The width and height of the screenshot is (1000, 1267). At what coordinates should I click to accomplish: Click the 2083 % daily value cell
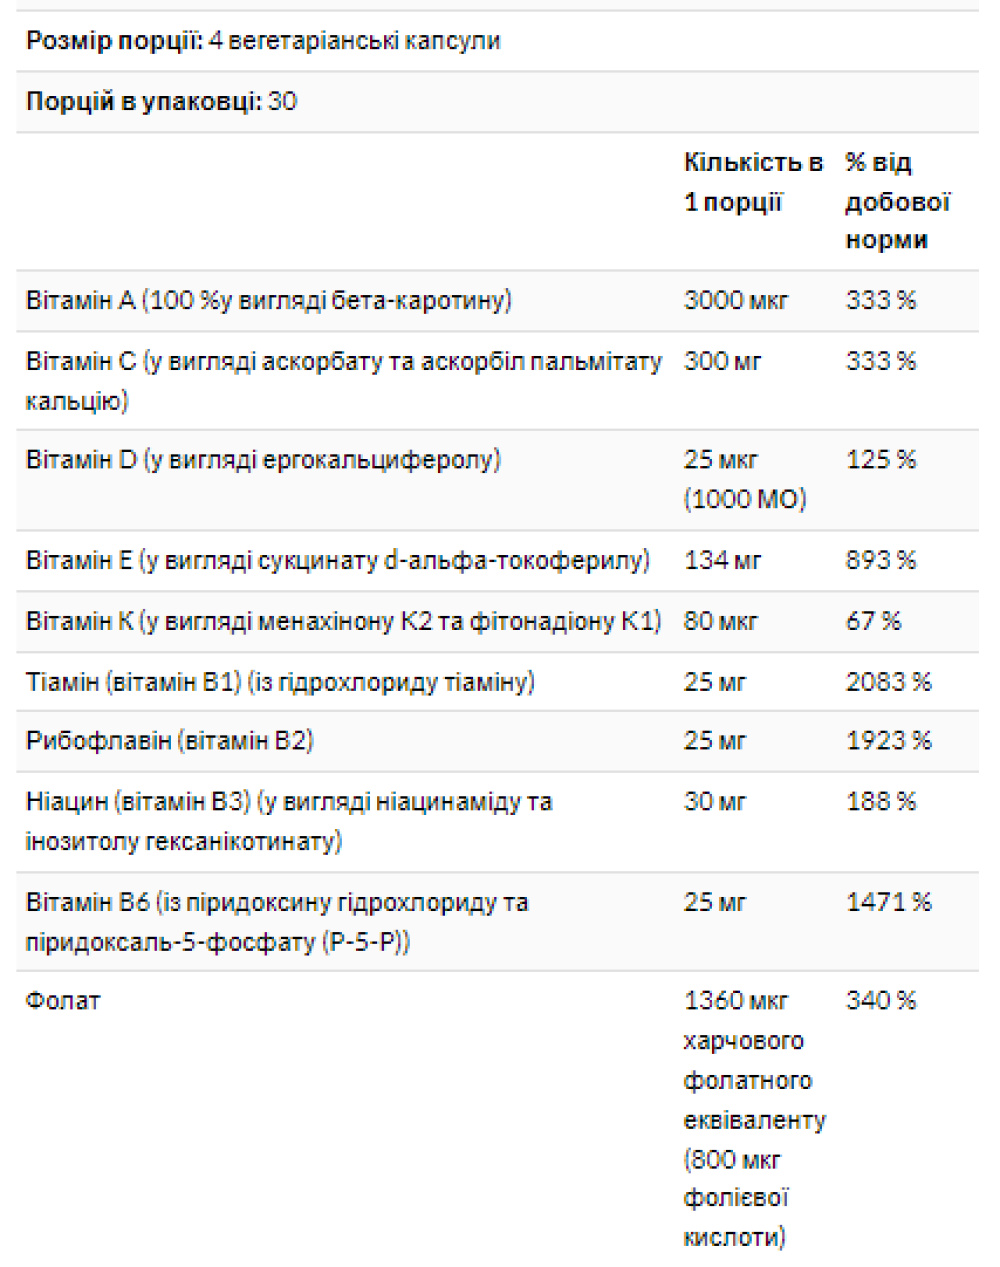[888, 683]
